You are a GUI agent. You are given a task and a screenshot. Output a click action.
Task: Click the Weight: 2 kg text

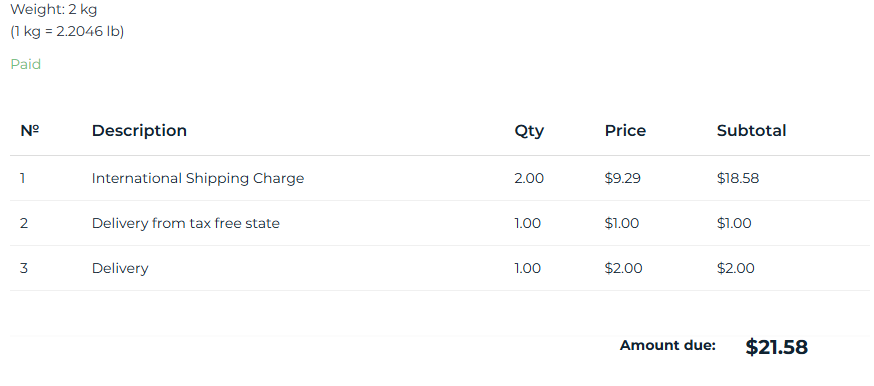coord(54,9)
